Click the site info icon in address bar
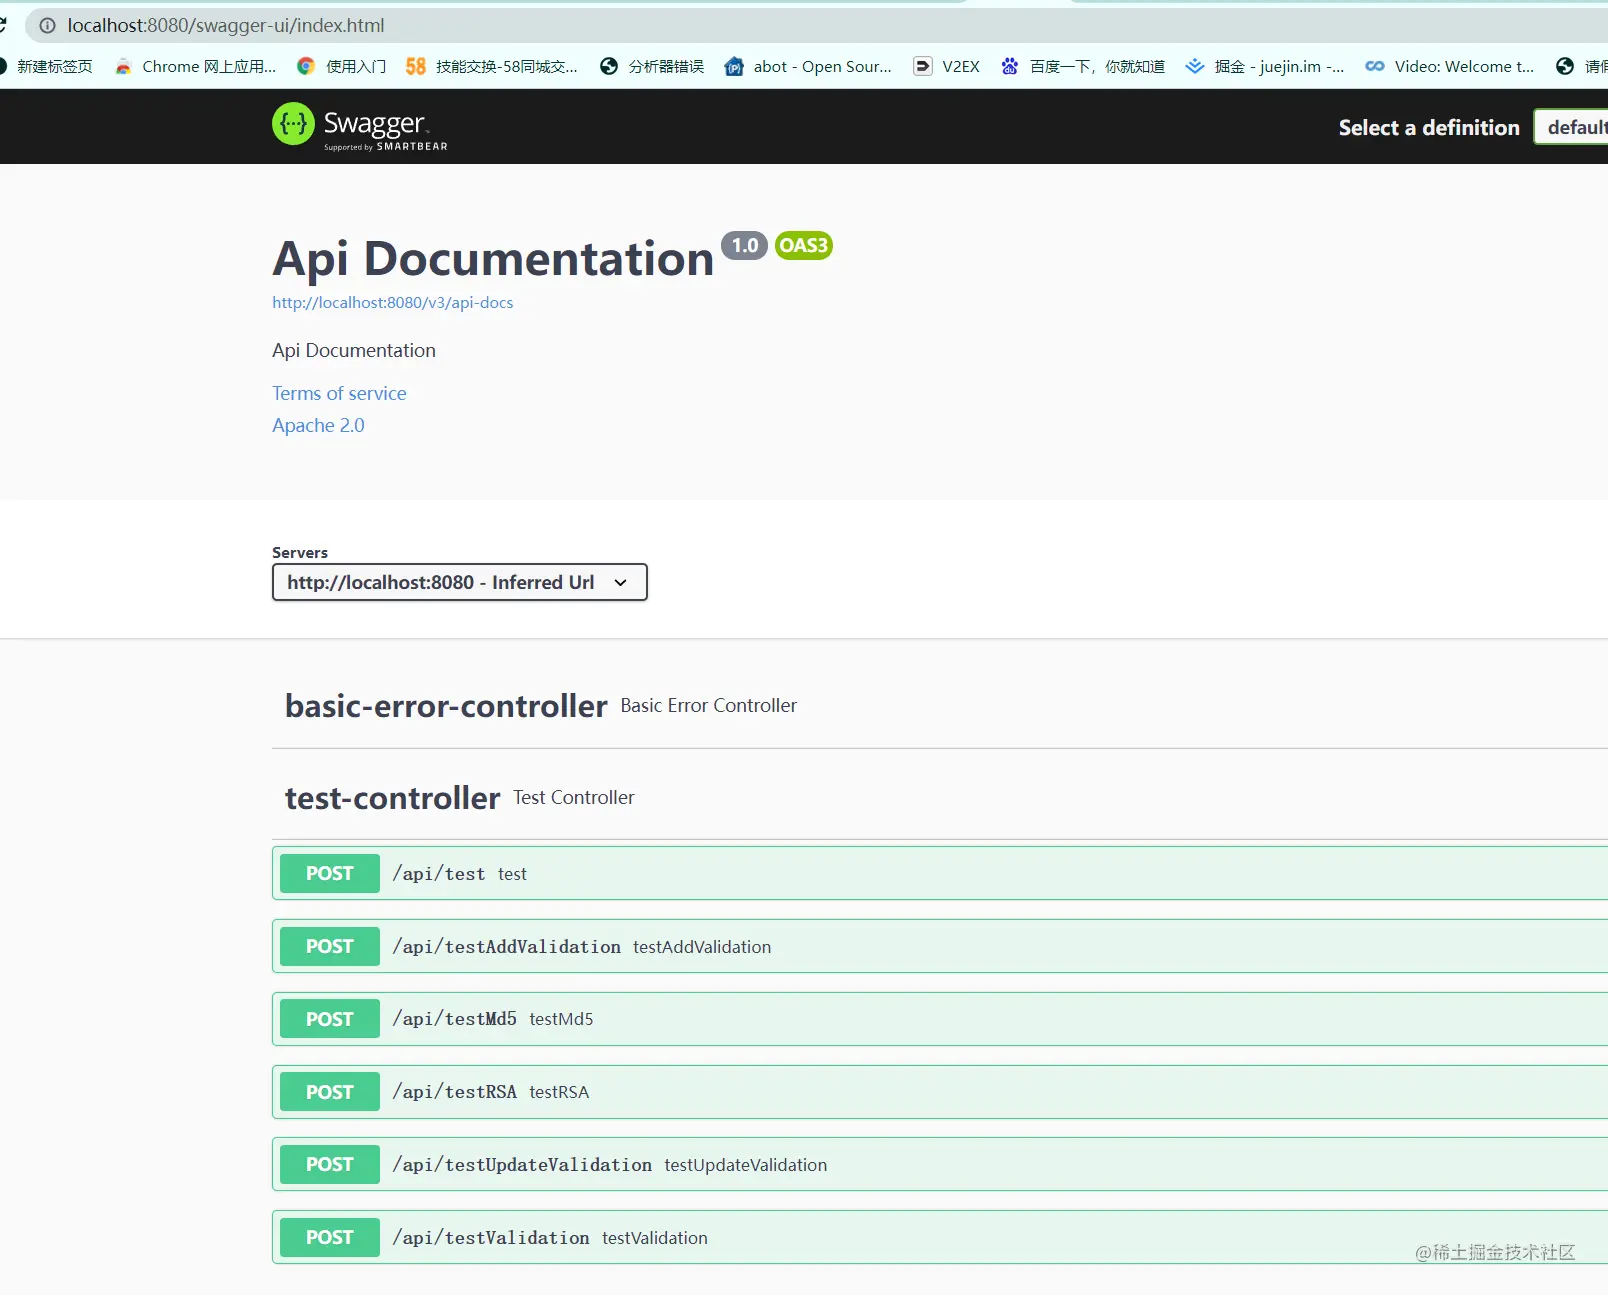Image resolution: width=1608 pixels, height=1295 pixels. [x=47, y=26]
